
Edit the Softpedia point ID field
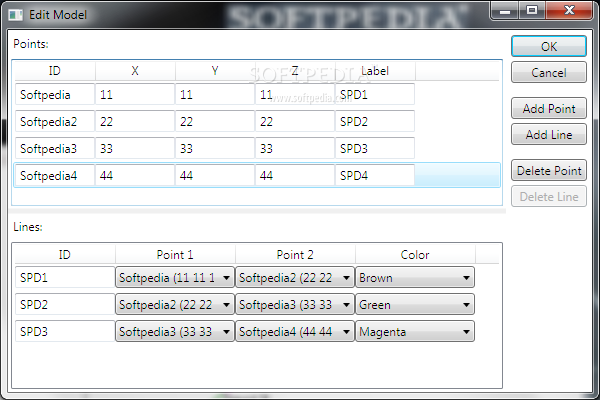[55, 94]
